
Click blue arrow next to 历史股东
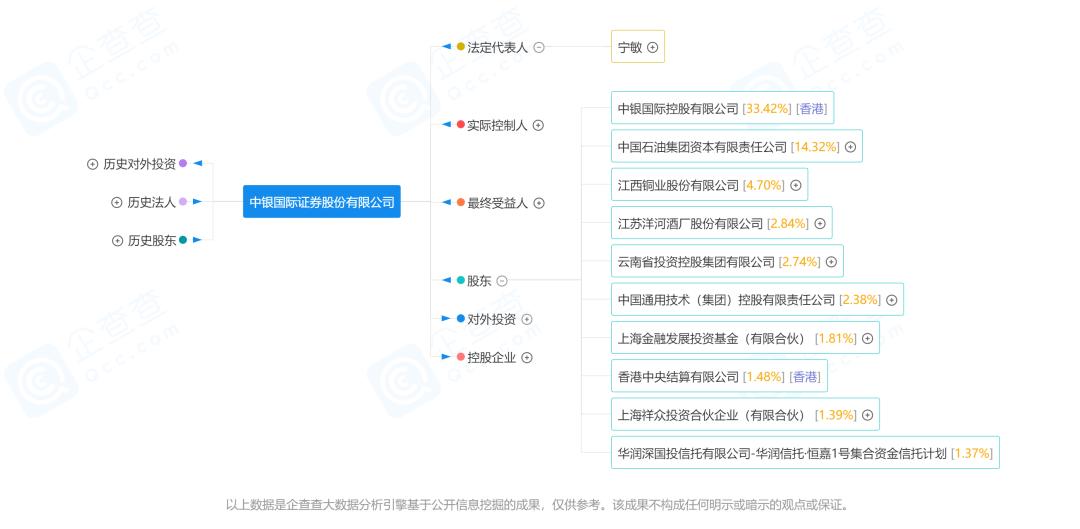click(198, 240)
